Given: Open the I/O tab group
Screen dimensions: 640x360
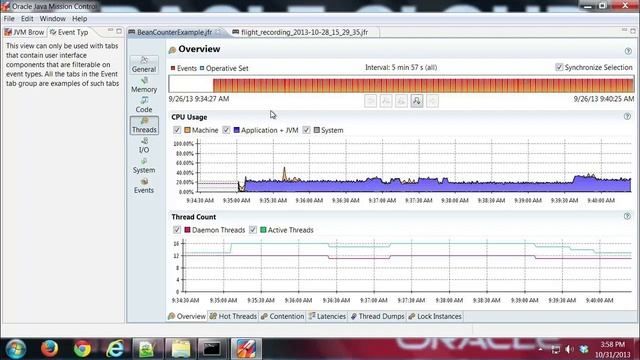Looking at the screenshot, I should tap(144, 145).
